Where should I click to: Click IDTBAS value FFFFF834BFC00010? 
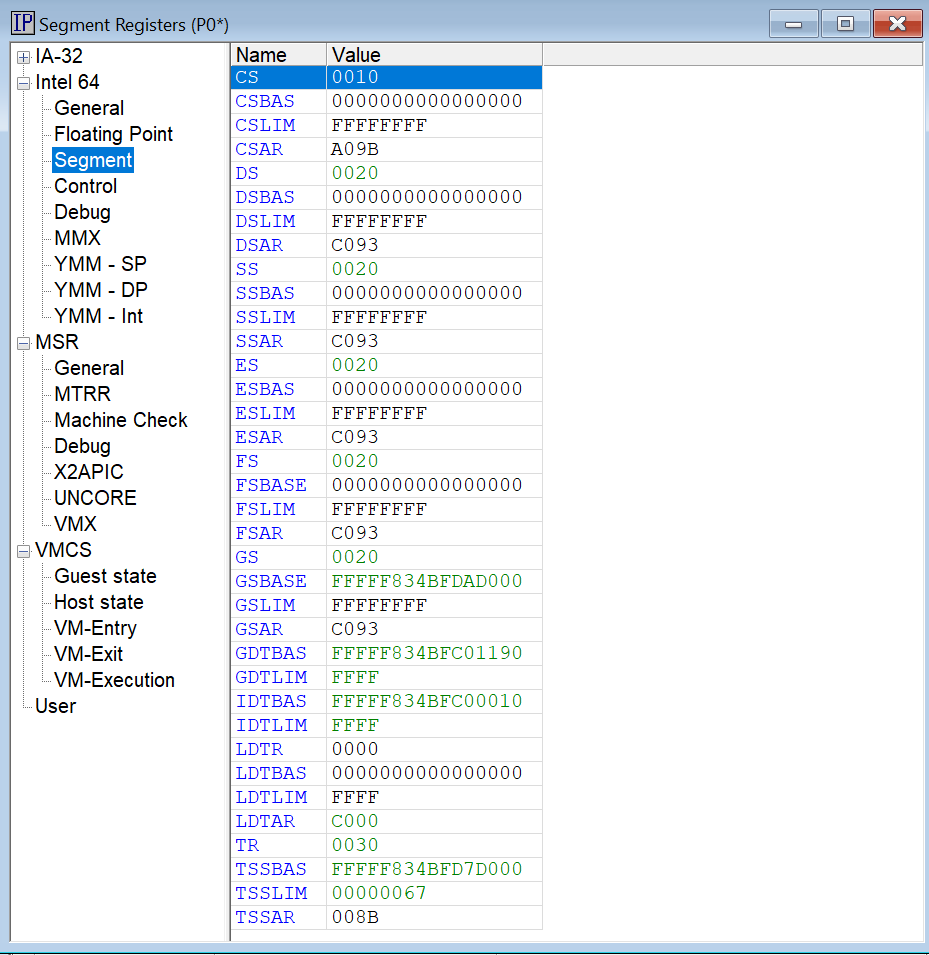click(x=426, y=701)
